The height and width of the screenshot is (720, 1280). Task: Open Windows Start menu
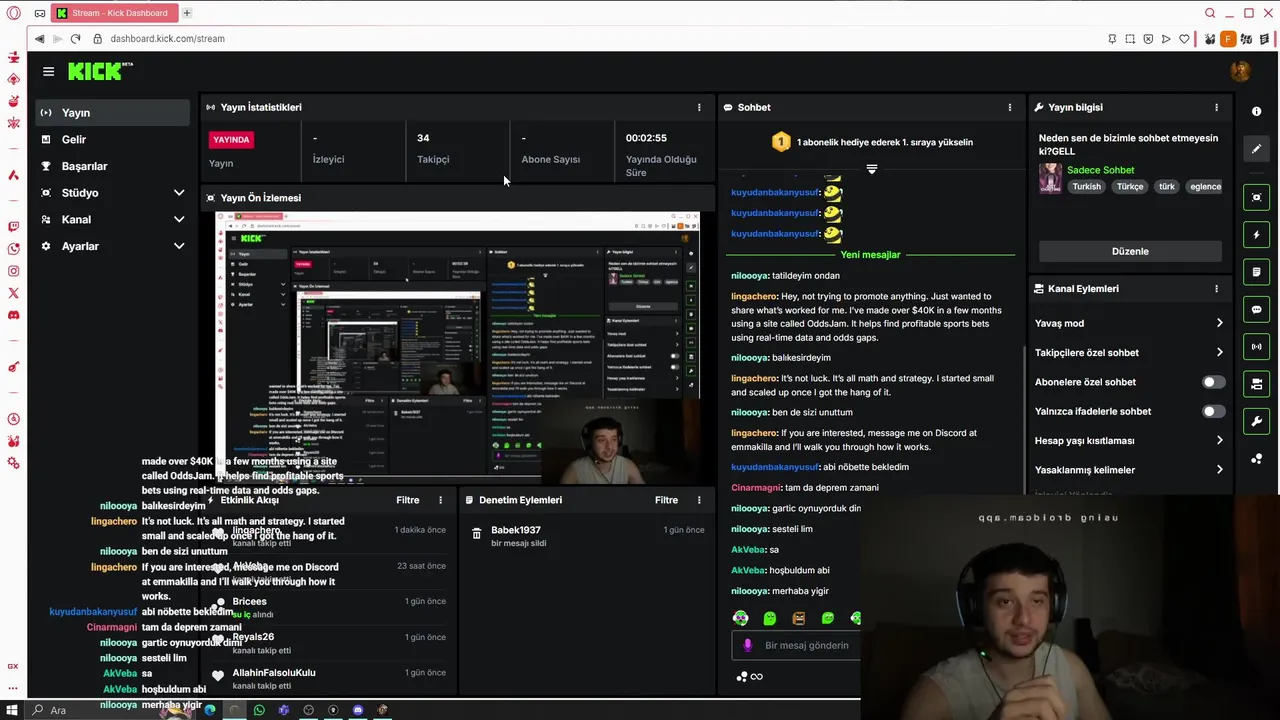[x=12, y=710]
